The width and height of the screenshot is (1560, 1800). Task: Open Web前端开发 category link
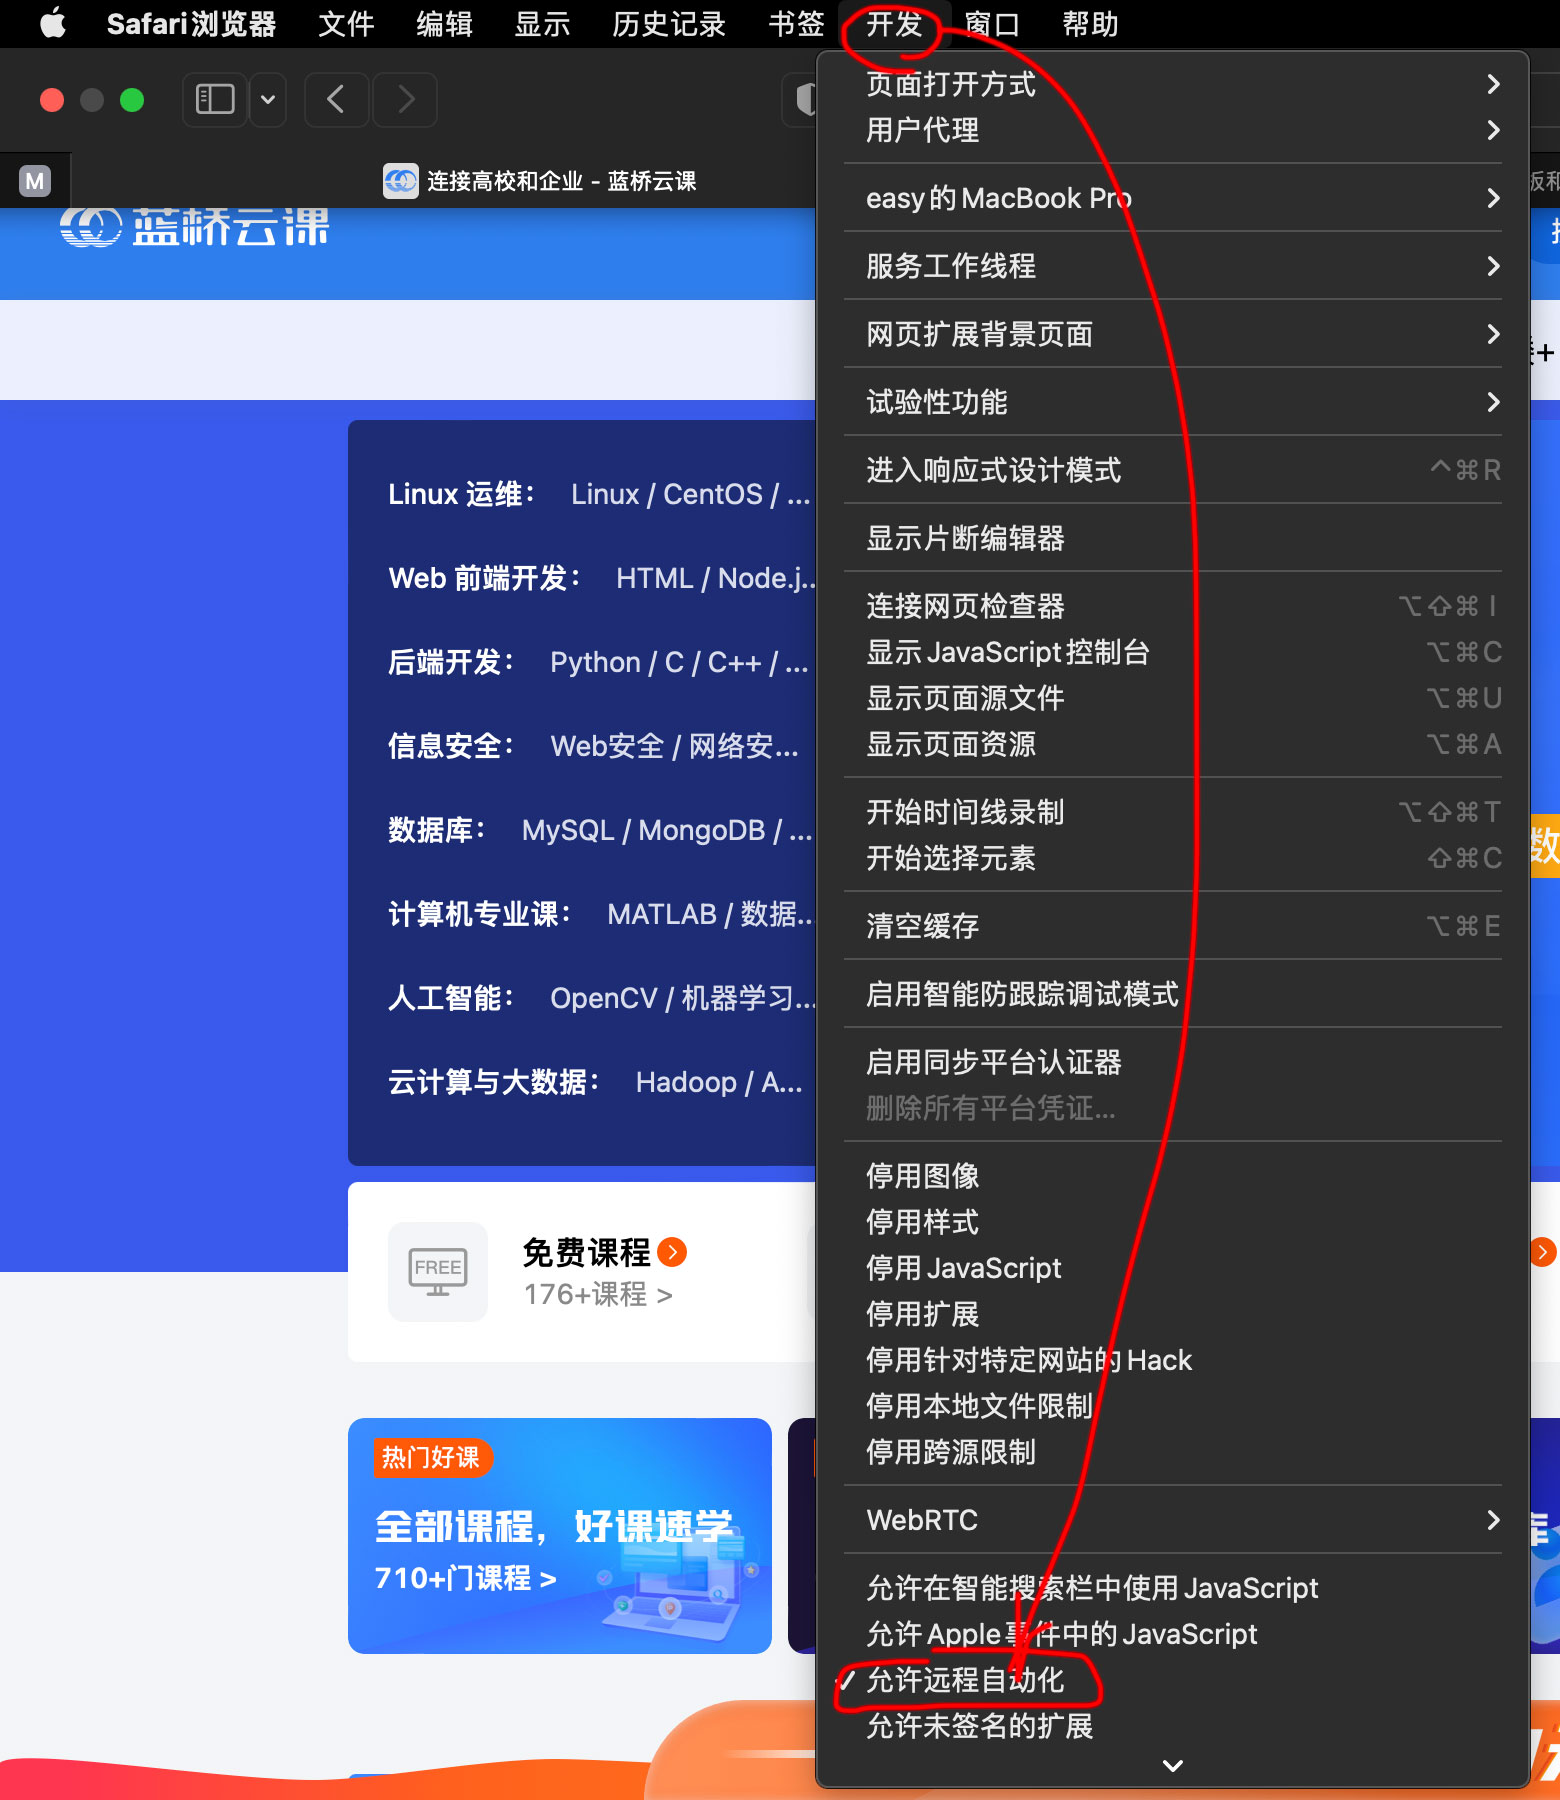[485, 578]
